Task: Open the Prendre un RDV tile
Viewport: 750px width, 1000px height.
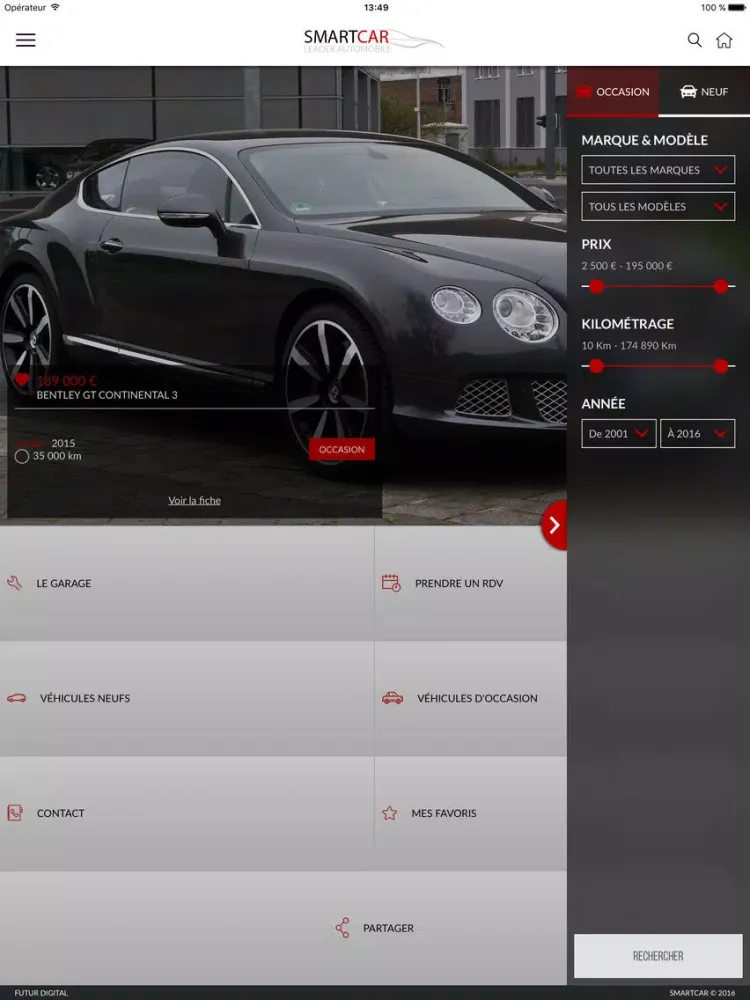Action: click(471, 583)
